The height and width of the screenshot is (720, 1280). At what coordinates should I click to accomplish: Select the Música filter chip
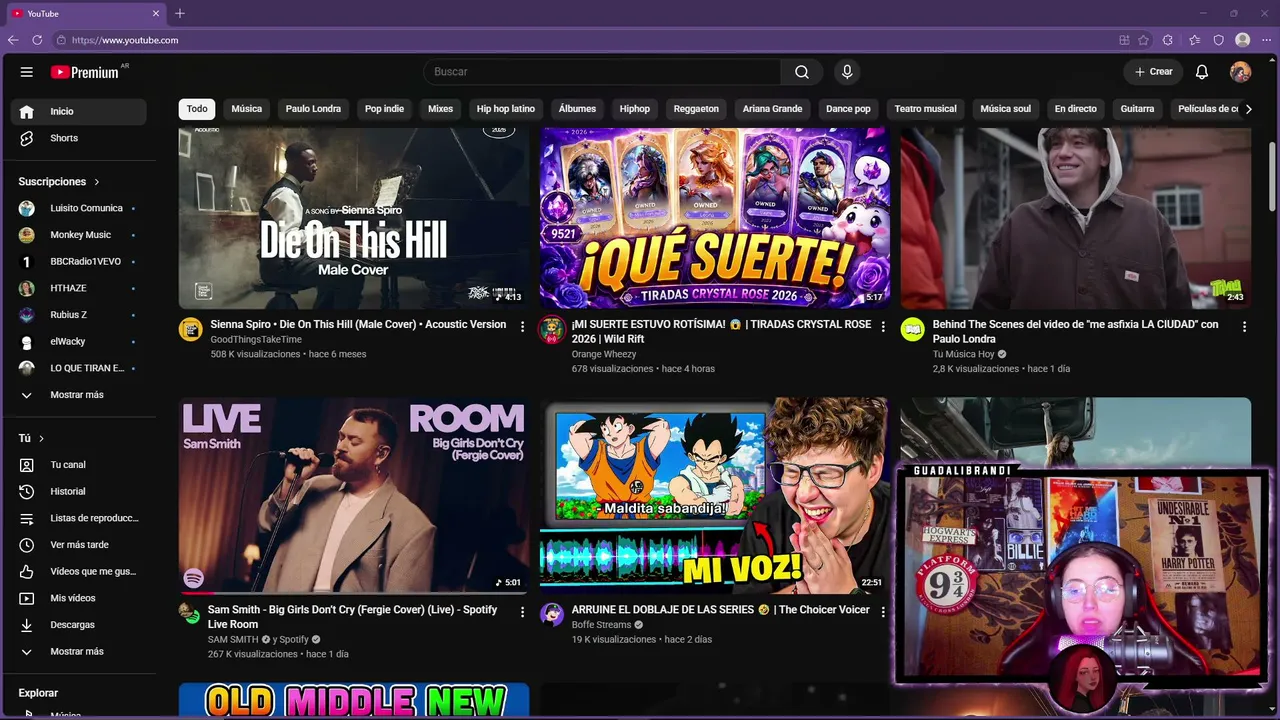pos(247,109)
